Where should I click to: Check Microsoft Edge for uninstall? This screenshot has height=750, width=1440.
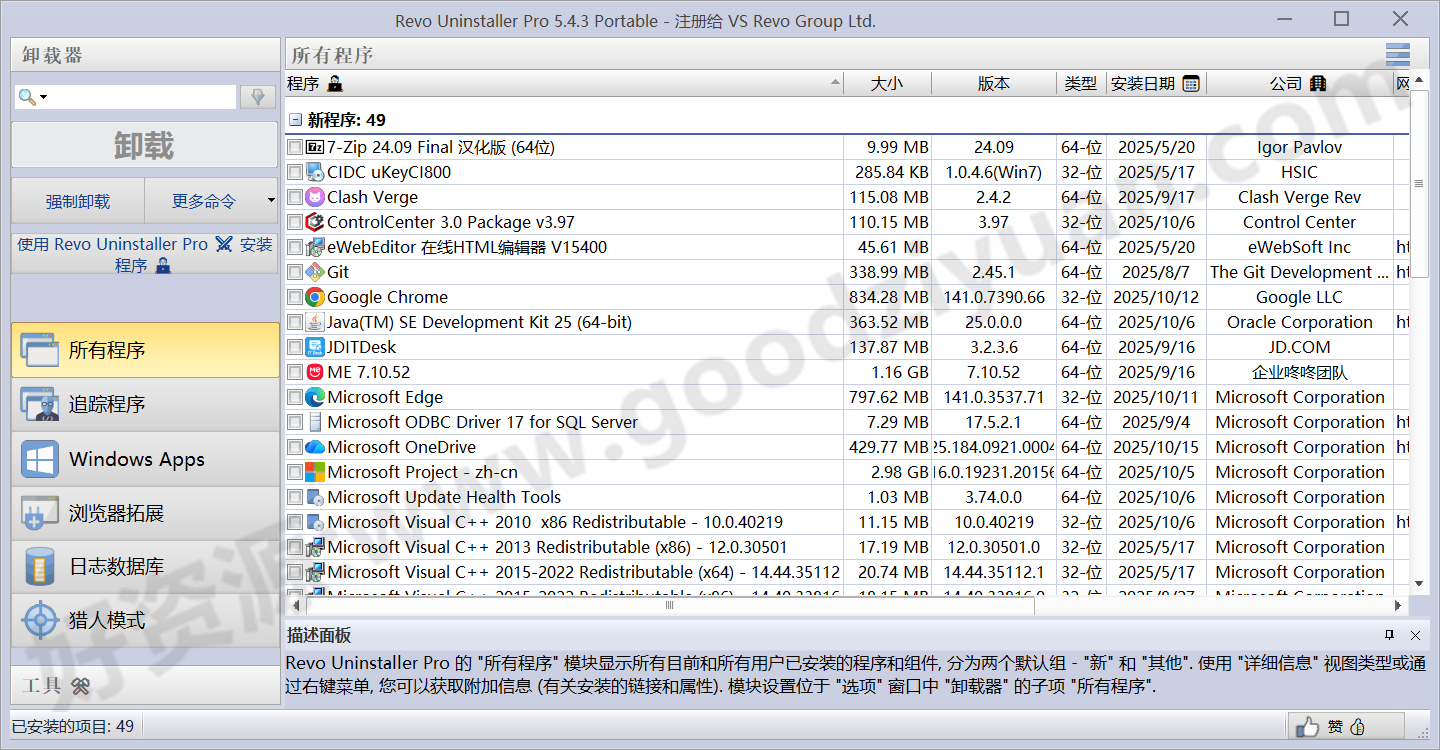coord(294,397)
